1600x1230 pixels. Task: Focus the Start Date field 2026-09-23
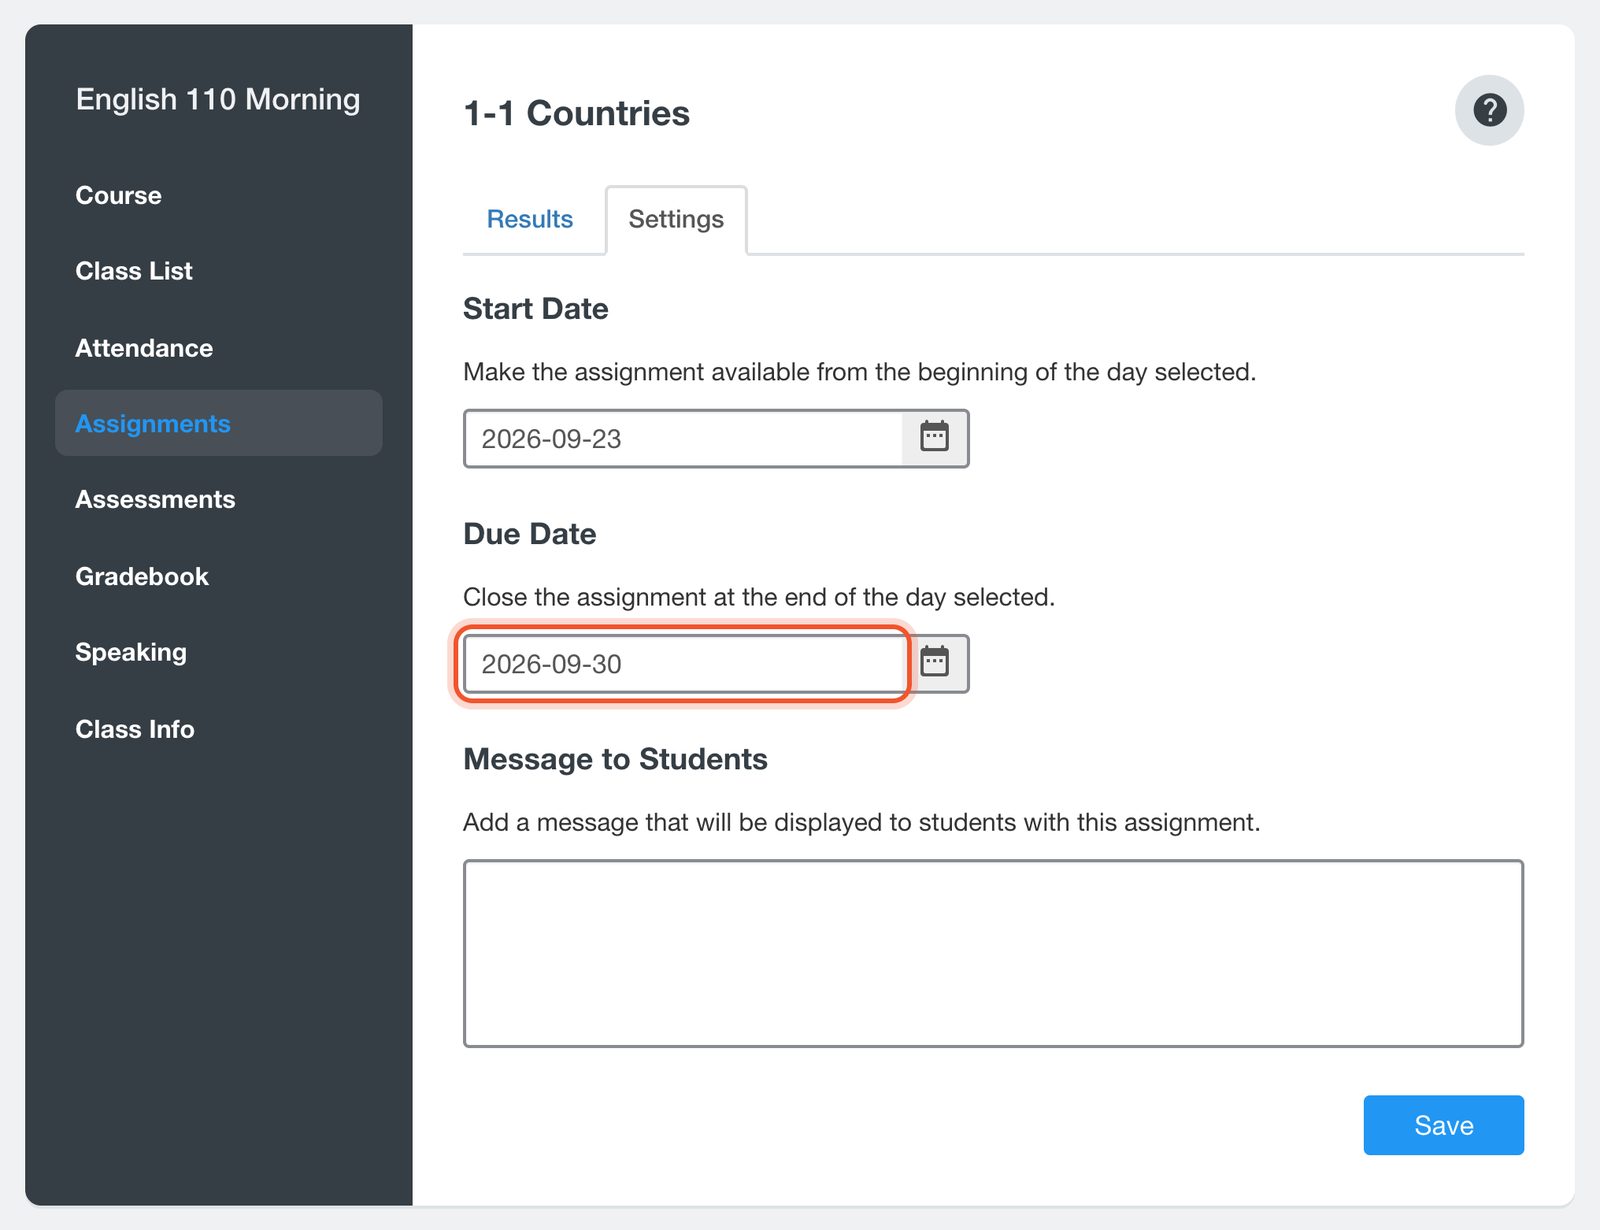pos(683,438)
